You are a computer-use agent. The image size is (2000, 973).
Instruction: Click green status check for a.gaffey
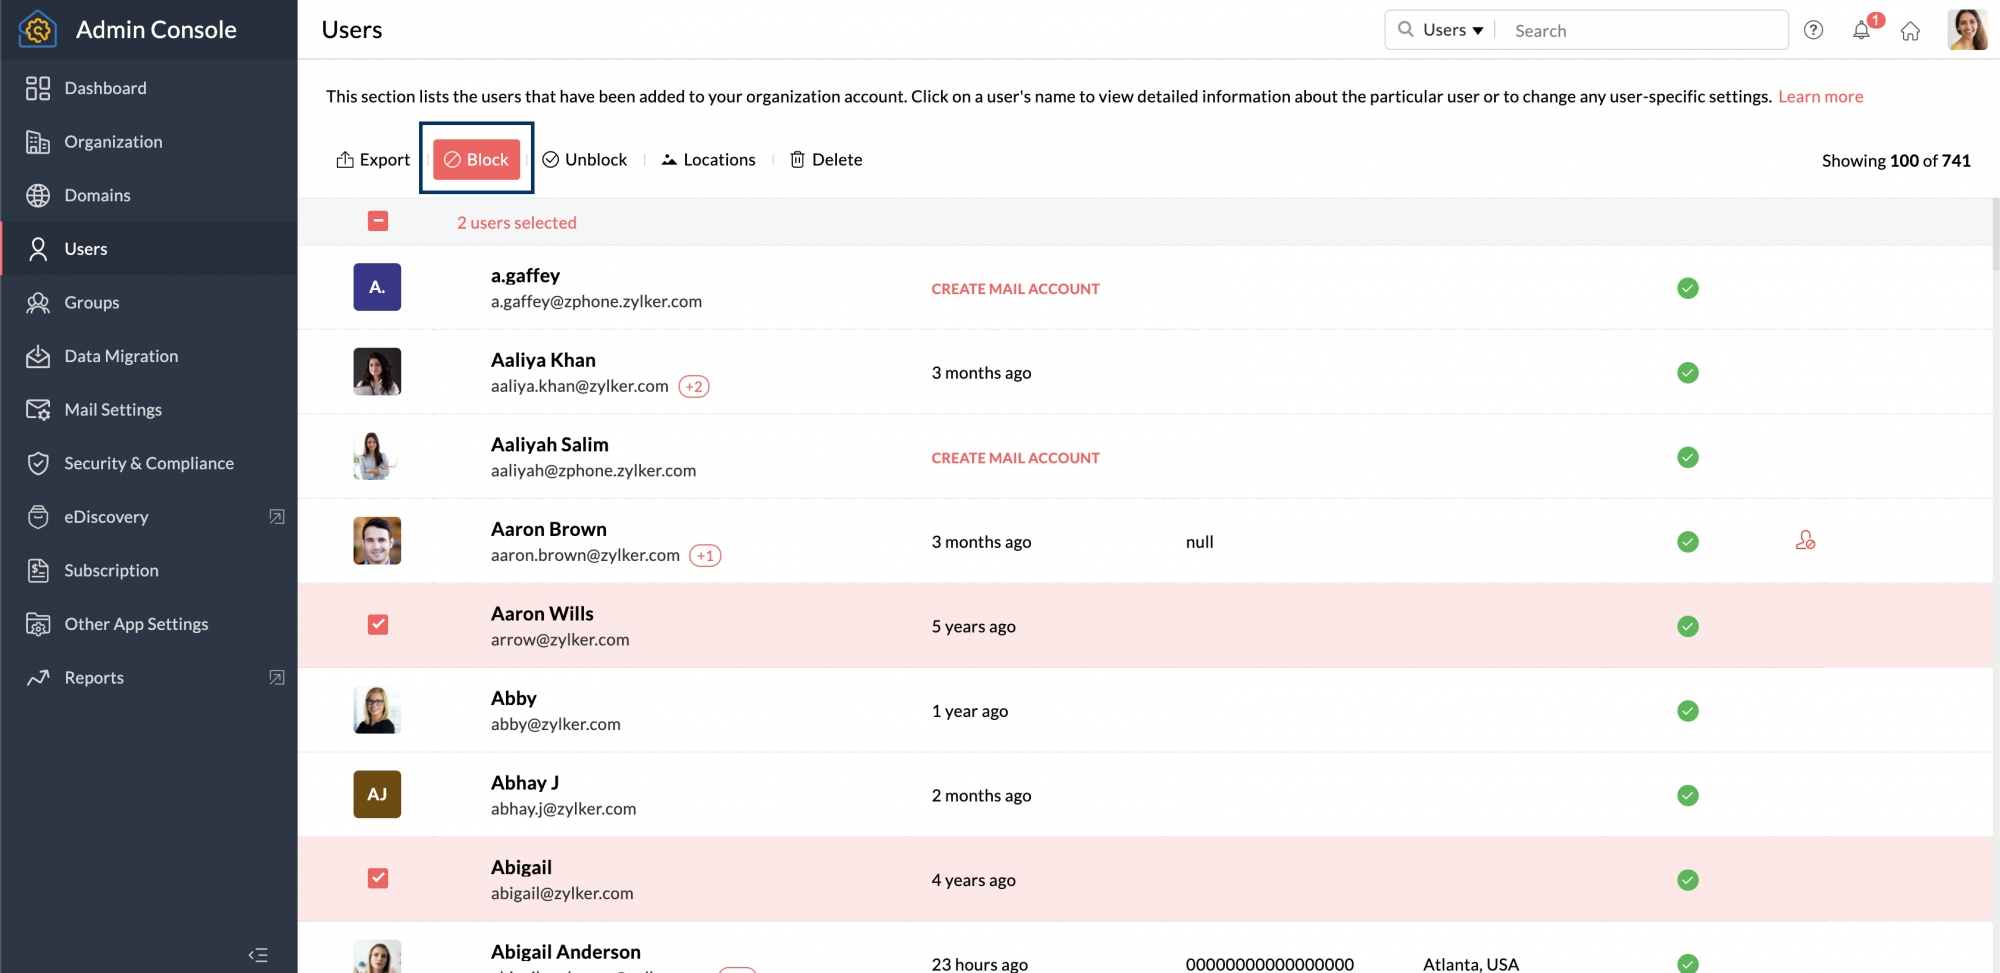point(1688,288)
